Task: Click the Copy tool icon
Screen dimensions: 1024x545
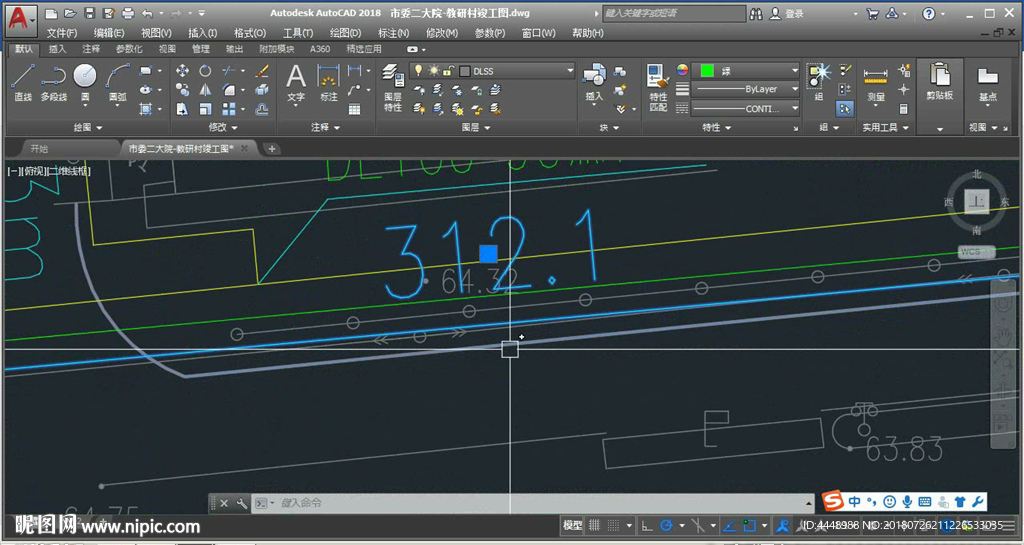Action: pos(182,89)
